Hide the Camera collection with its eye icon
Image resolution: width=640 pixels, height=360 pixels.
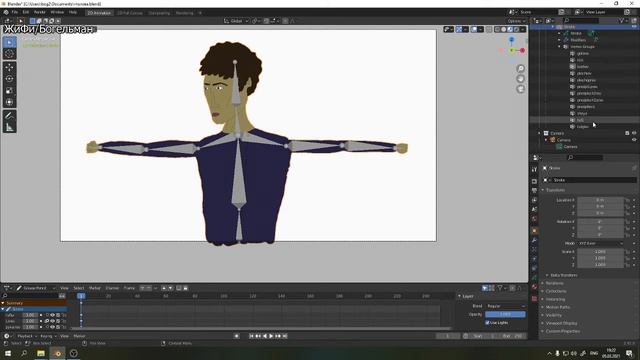pyautogui.click(x=634, y=133)
